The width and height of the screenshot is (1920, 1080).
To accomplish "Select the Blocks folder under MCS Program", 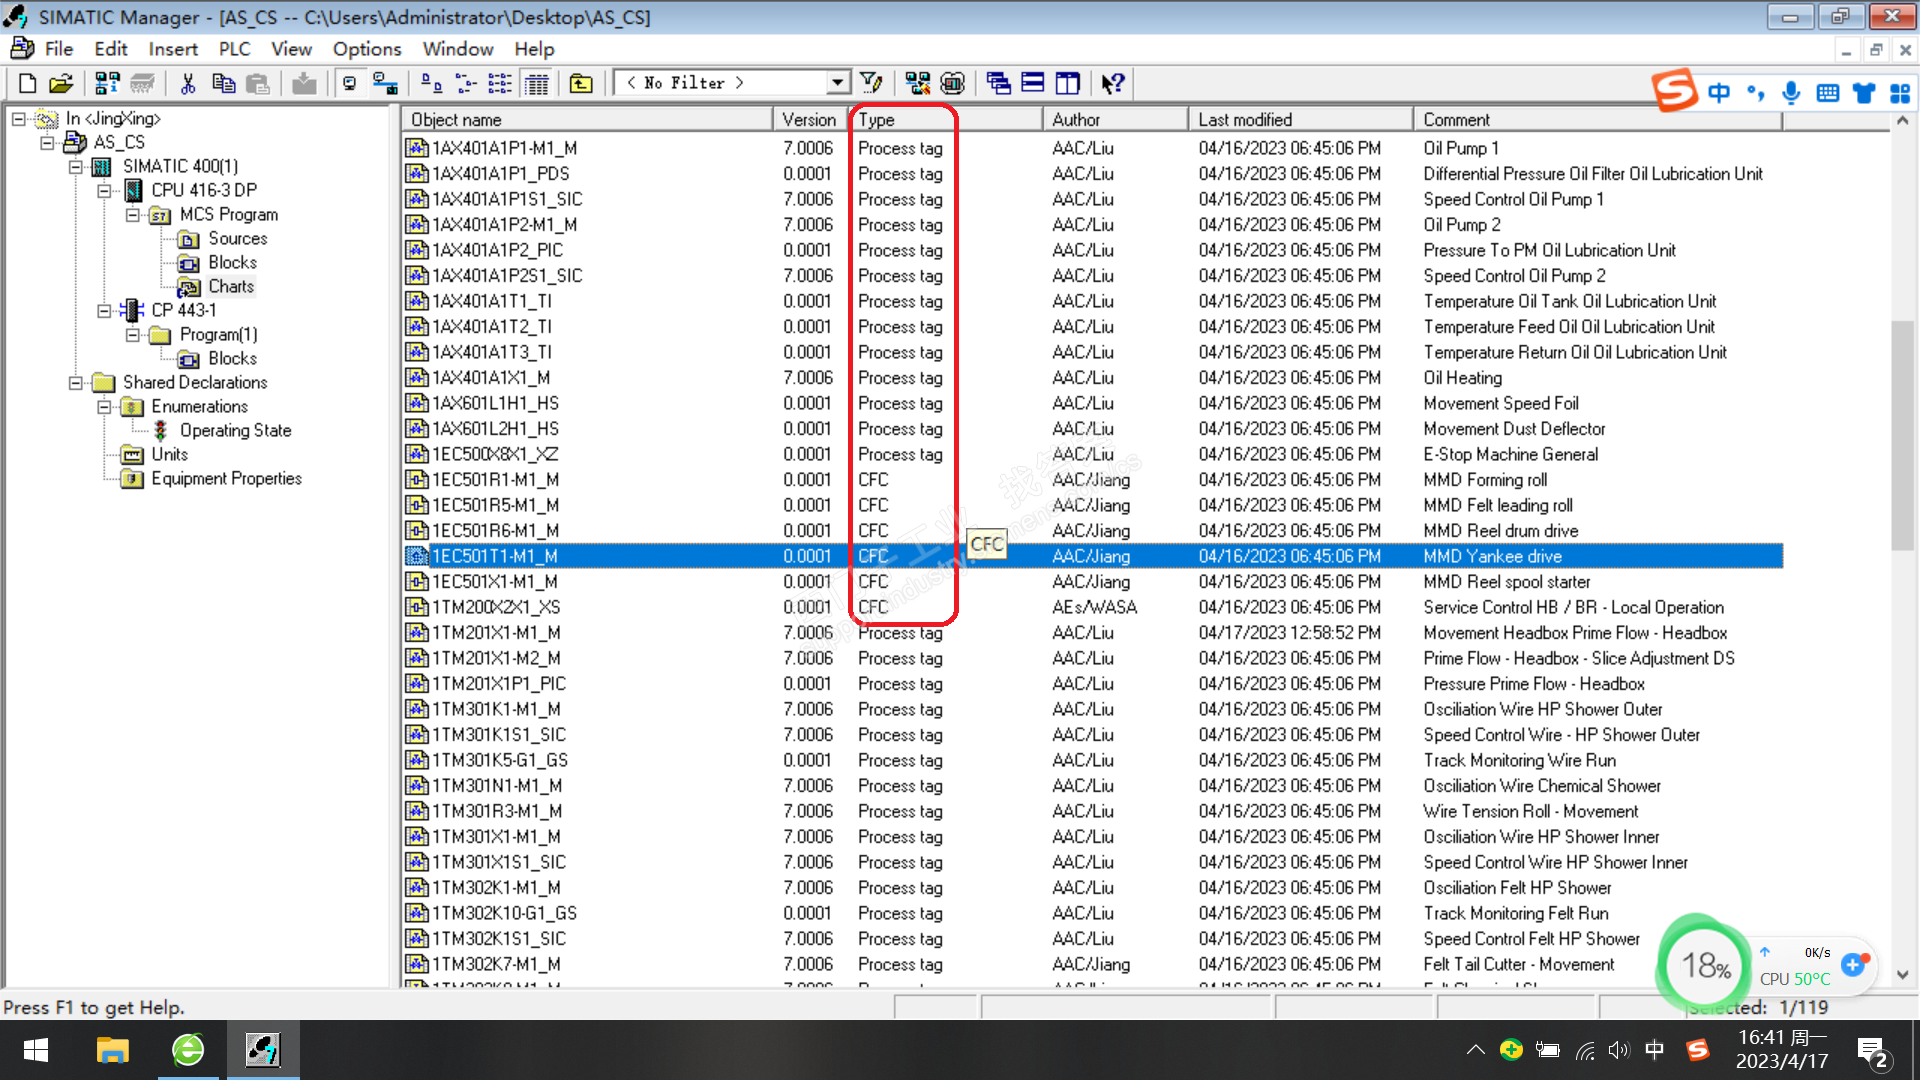I will click(x=232, y=263).
